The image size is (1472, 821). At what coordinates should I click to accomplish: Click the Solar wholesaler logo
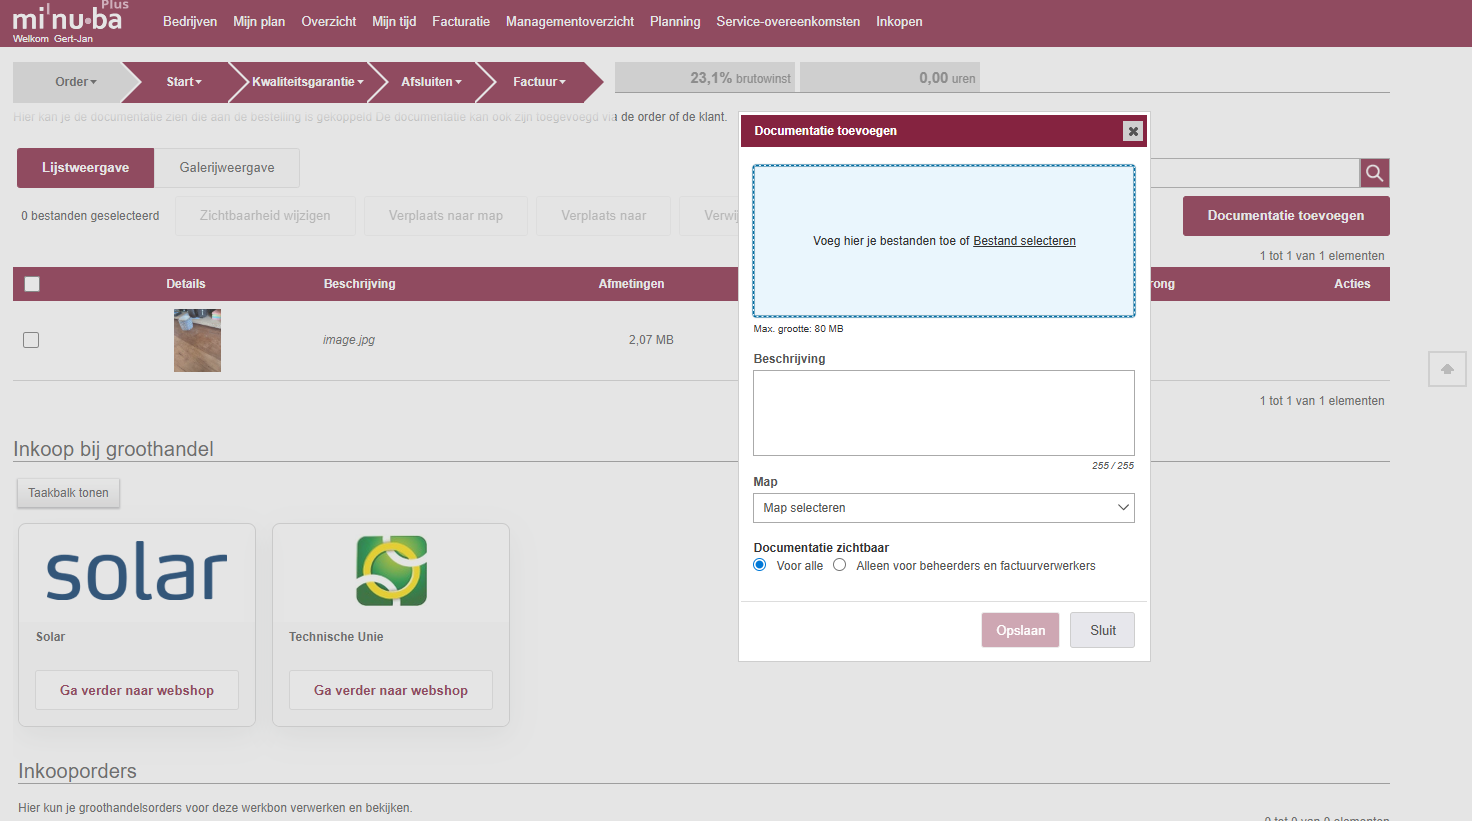coord(137,572)
